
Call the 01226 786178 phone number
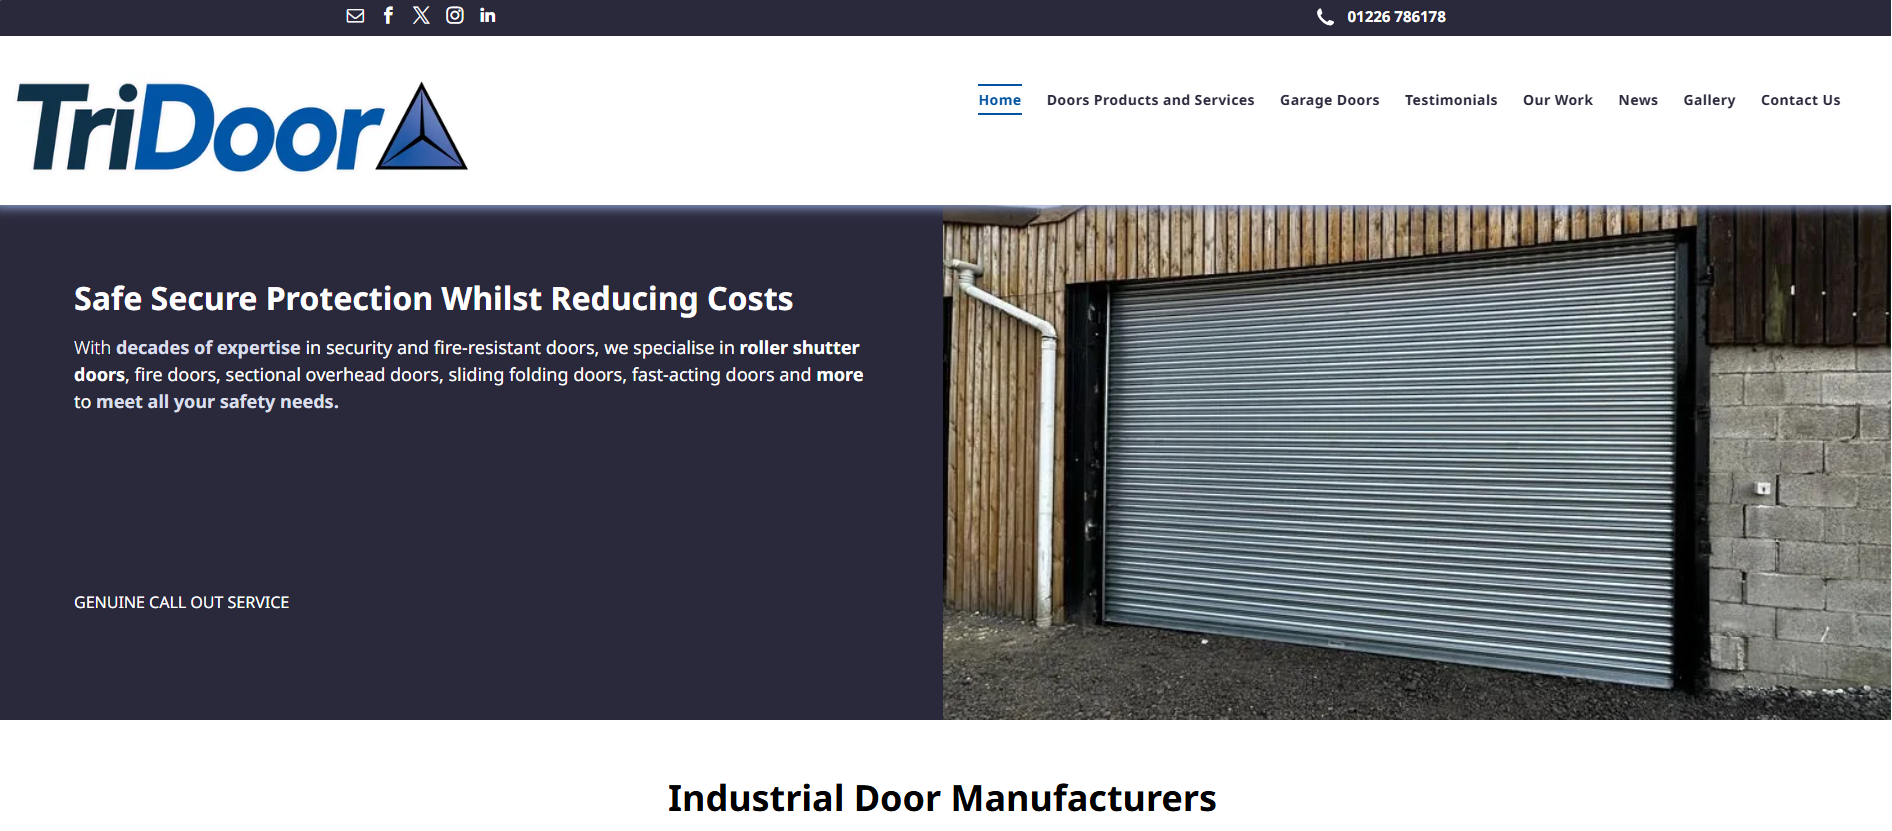1396,17
